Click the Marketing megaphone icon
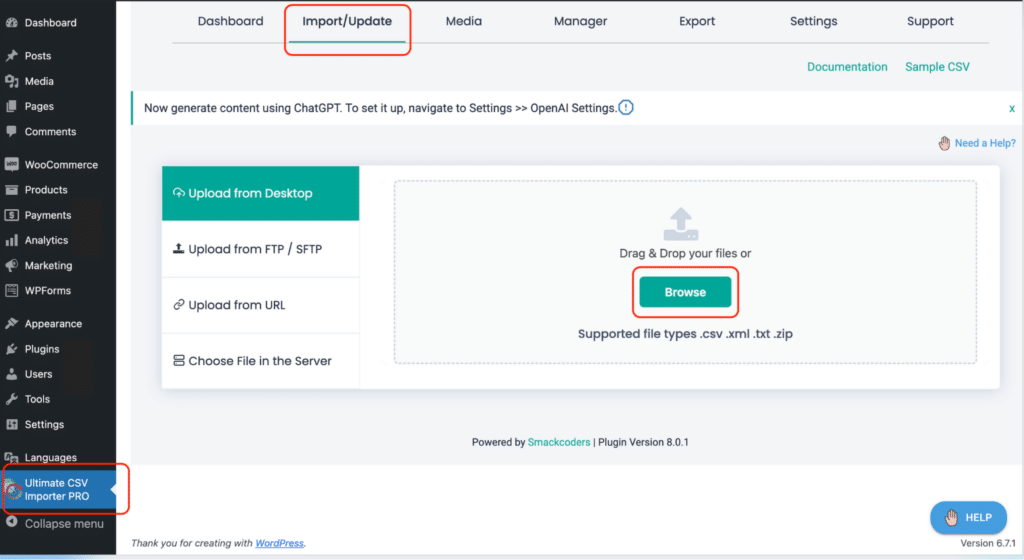This screenshot has height=560, width=1024. (x=11, y=265)
